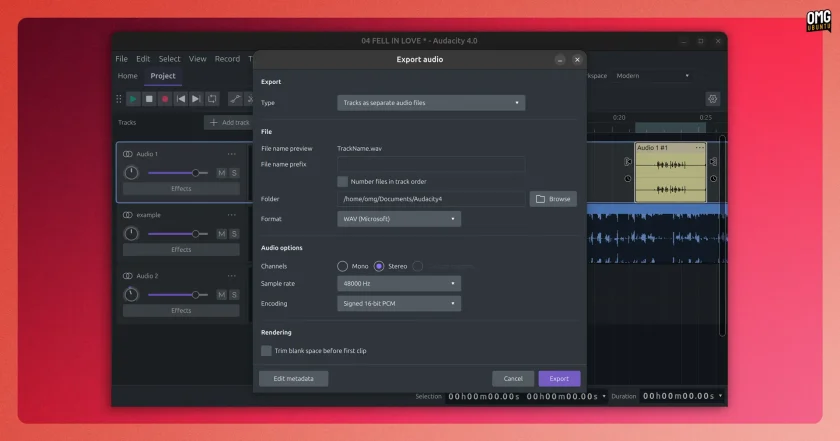
Task: Enable Number files in track order
Action: pos(342,182)
